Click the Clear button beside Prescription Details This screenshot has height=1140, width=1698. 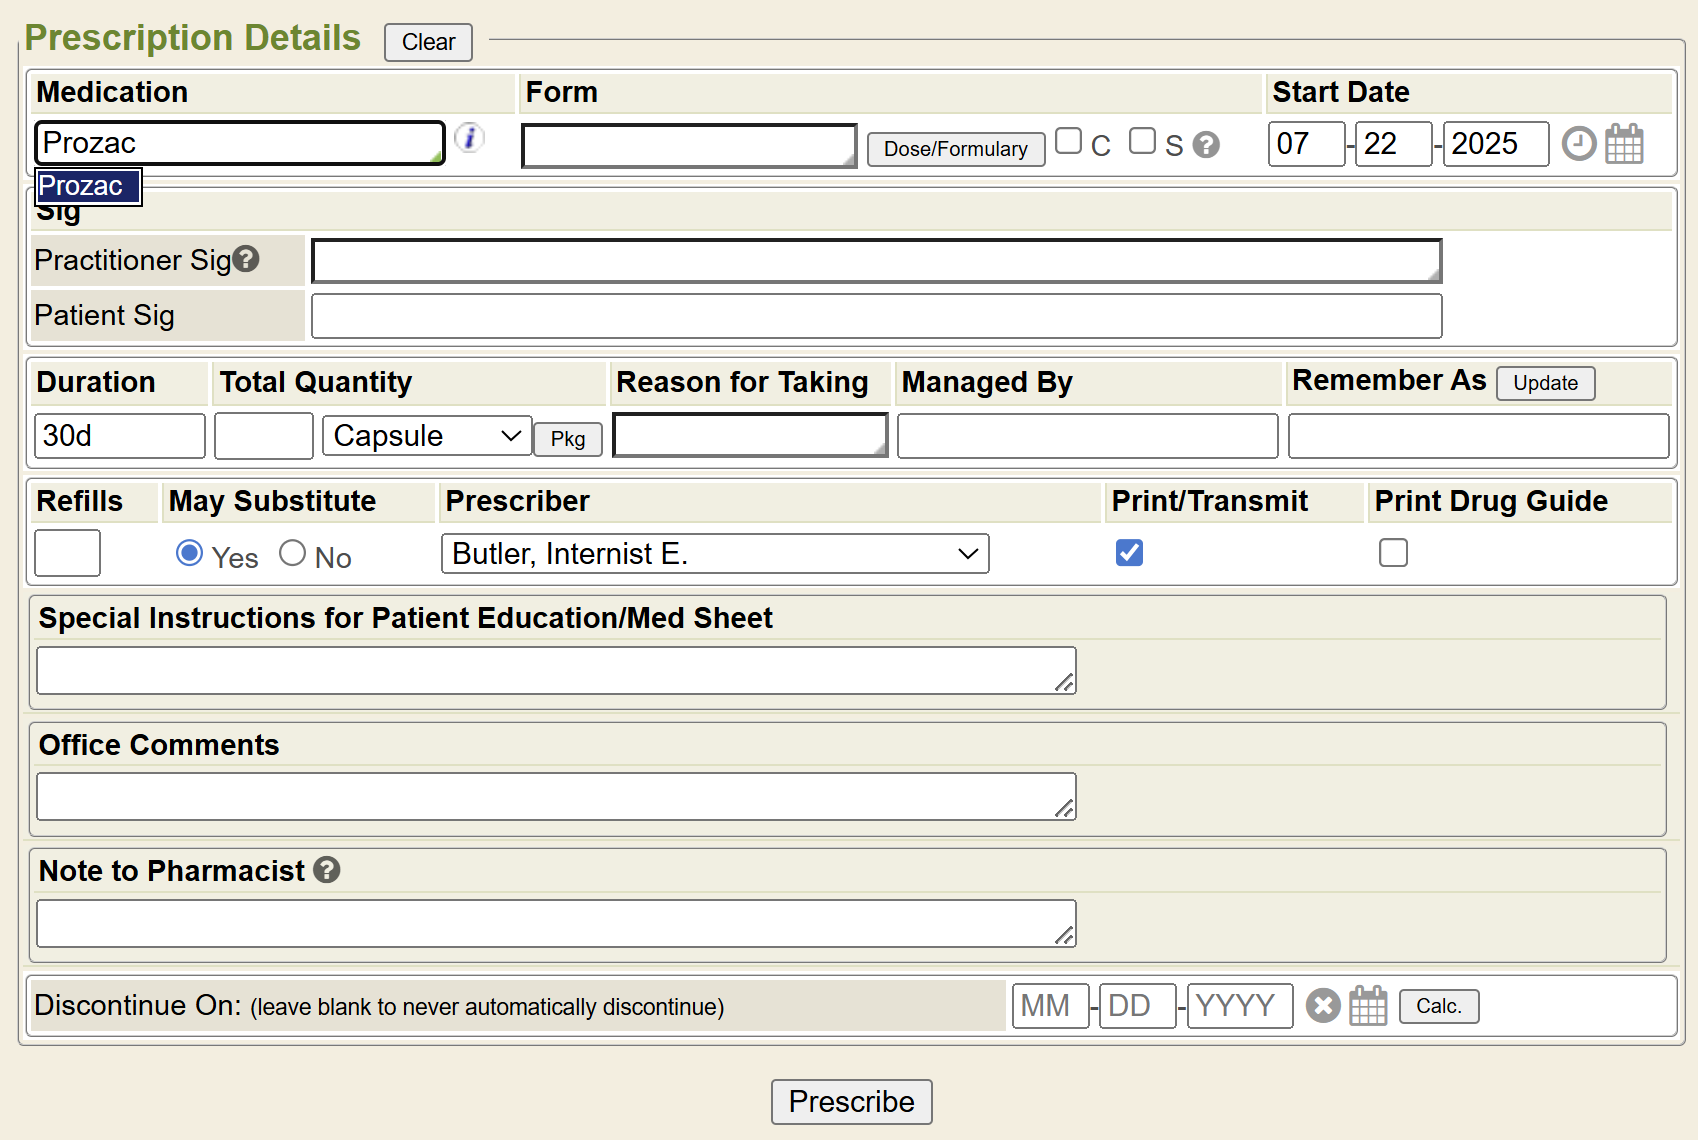pyautogui.click(x=428, y=42)
